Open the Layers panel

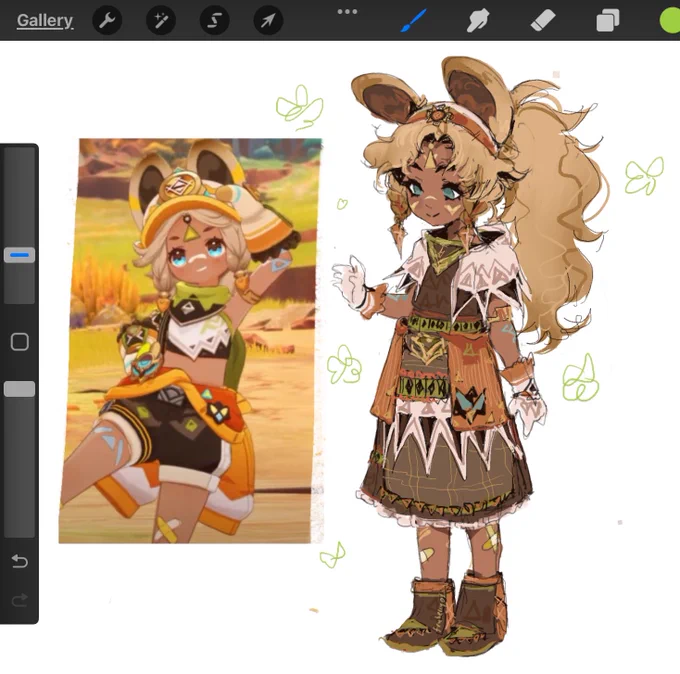pyautogui.click(x=608, y=21)
